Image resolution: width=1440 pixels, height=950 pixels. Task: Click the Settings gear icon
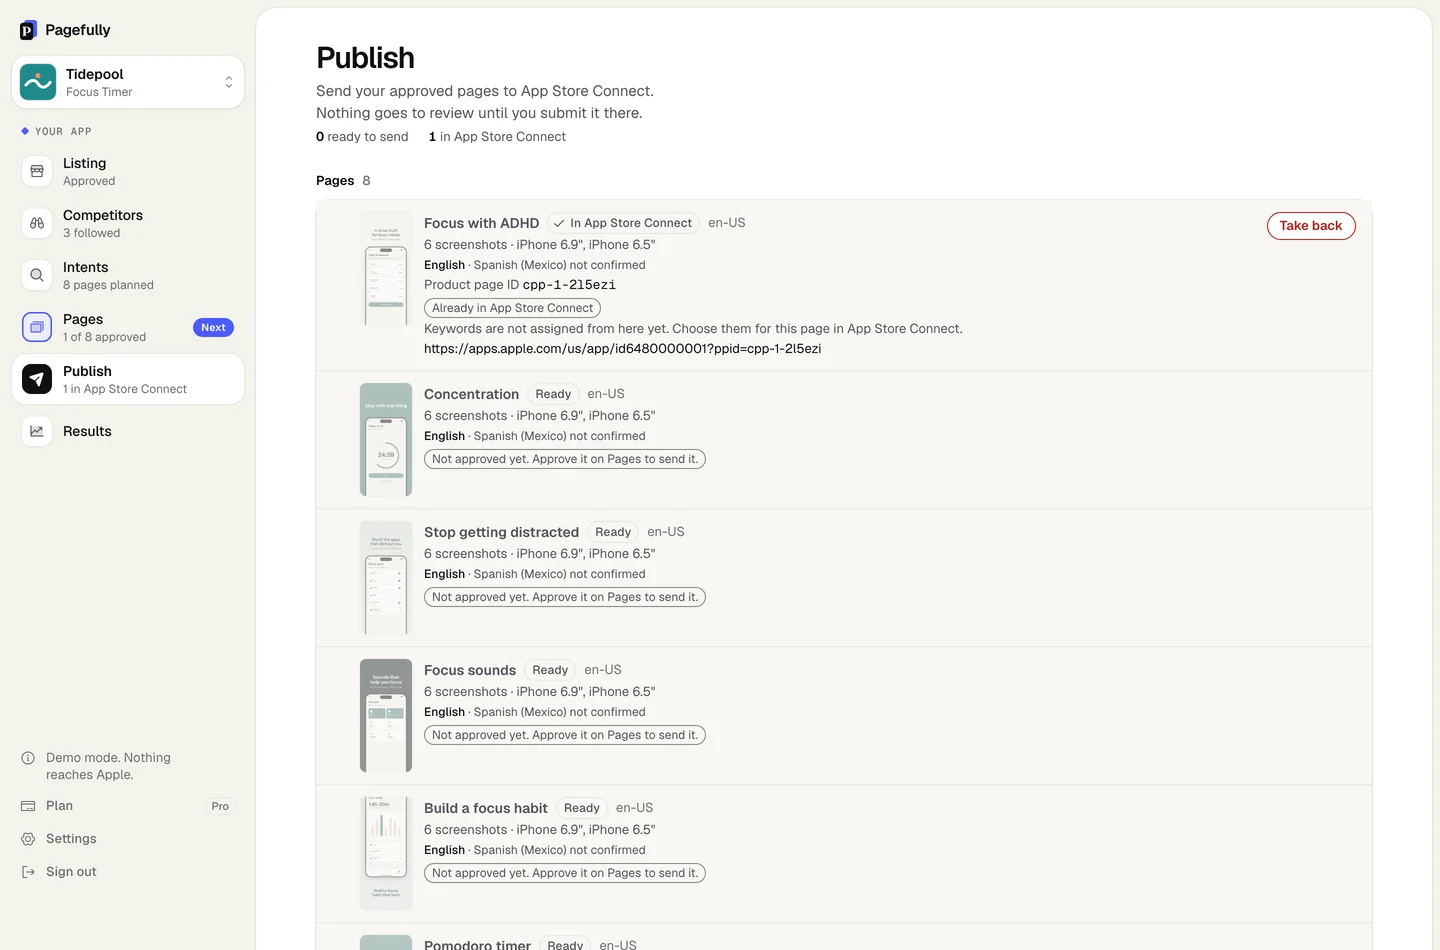pyautogui.click(x=28, y=839)
